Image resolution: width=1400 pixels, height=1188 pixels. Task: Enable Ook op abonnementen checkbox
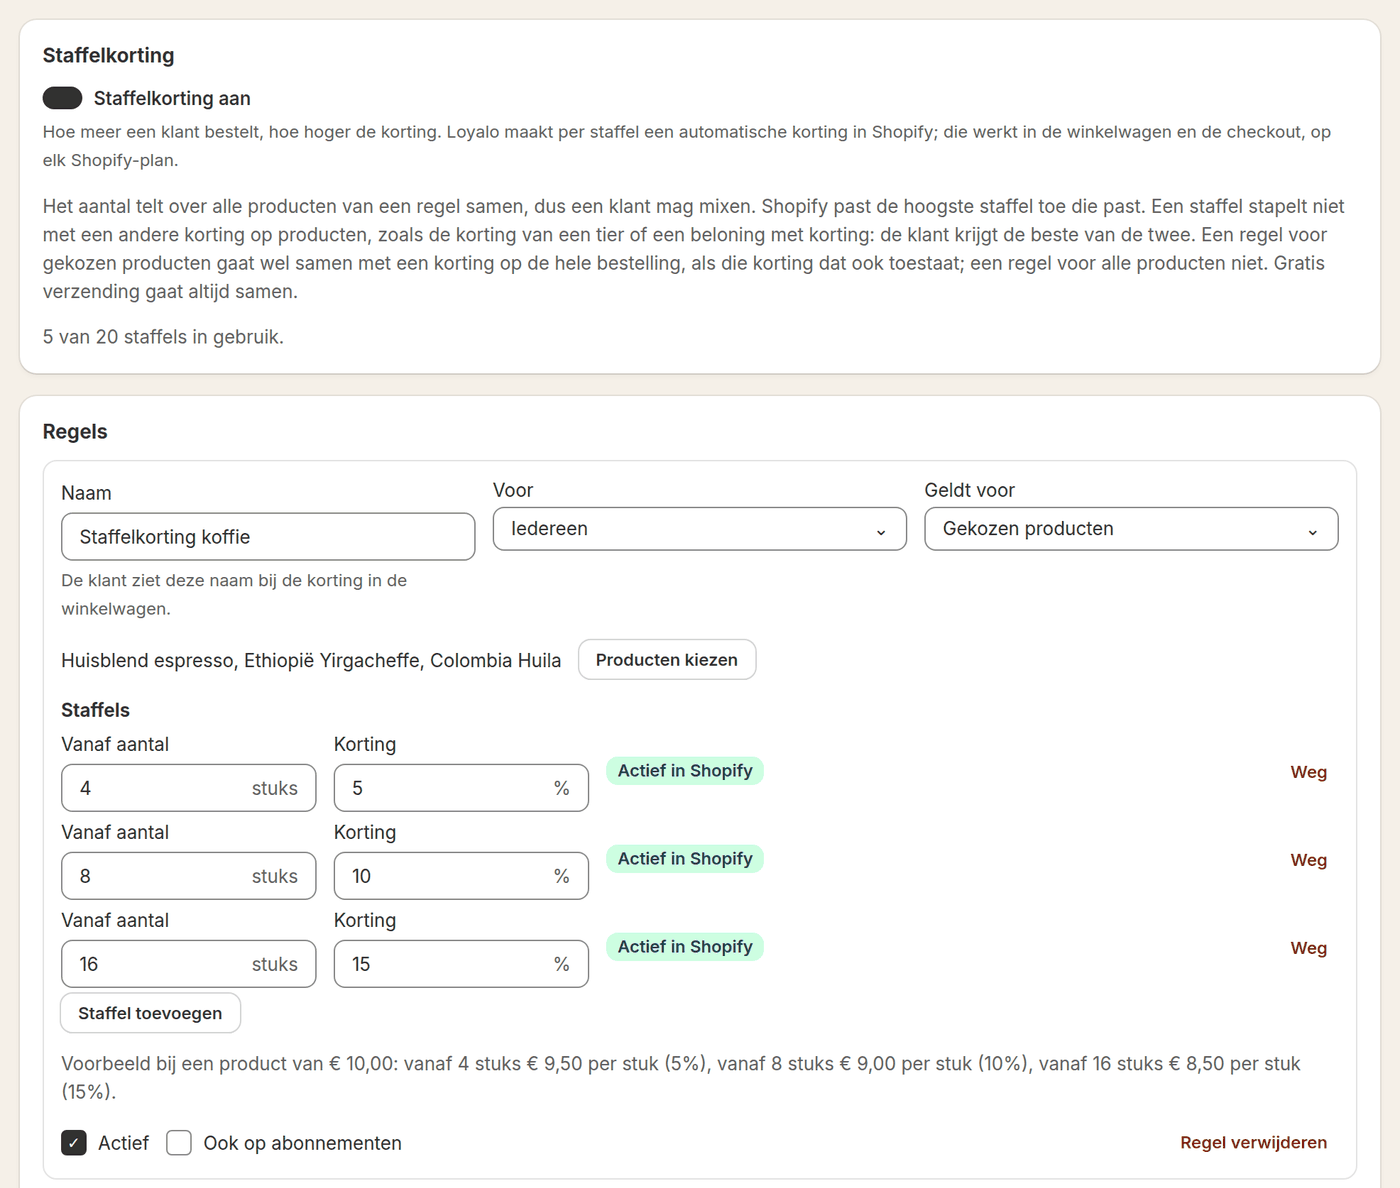click(x=179, y=1143)
